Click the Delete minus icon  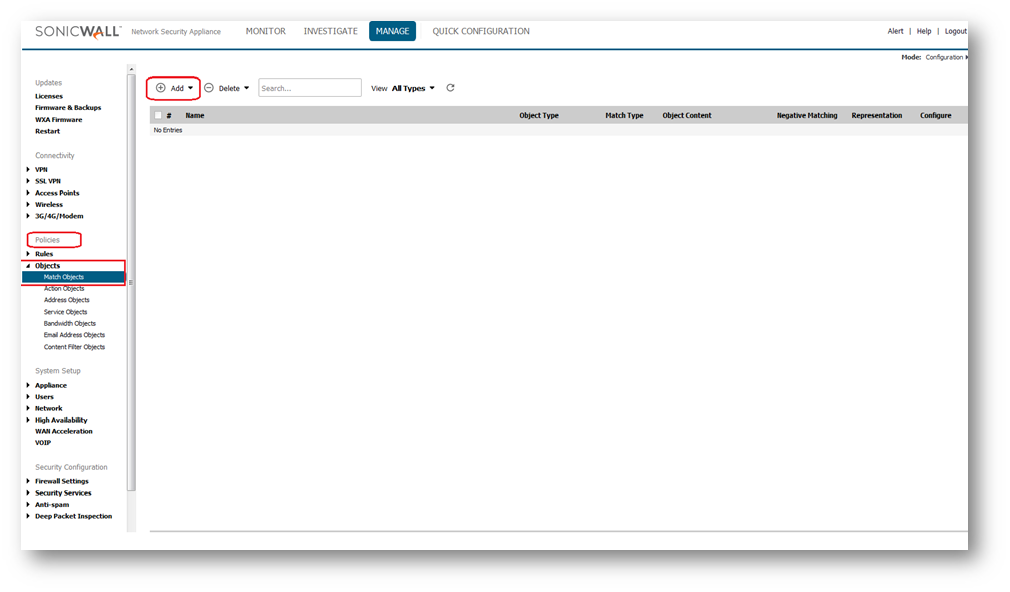(209, 88)
